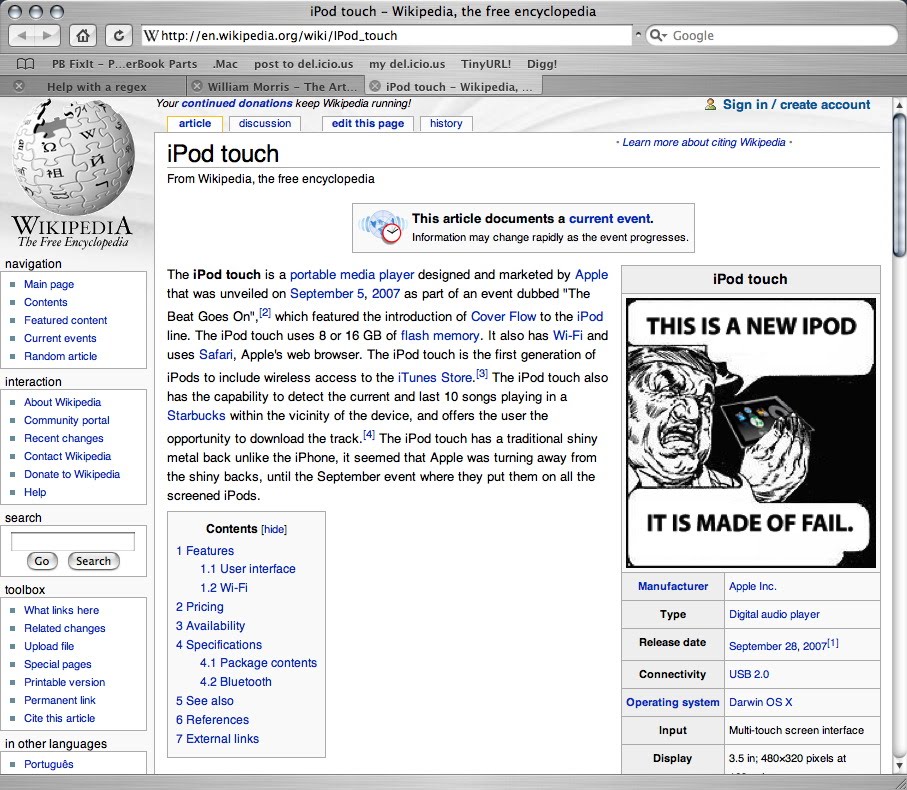
Task: Open the 'iTunes Store' link
Action: [436, 378]
